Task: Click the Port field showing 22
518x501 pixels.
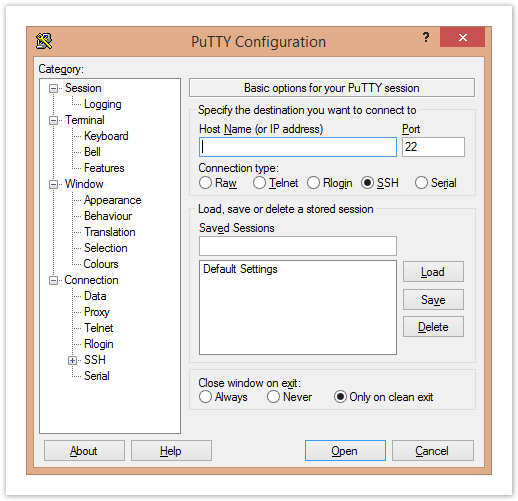Action: (433, 147)
